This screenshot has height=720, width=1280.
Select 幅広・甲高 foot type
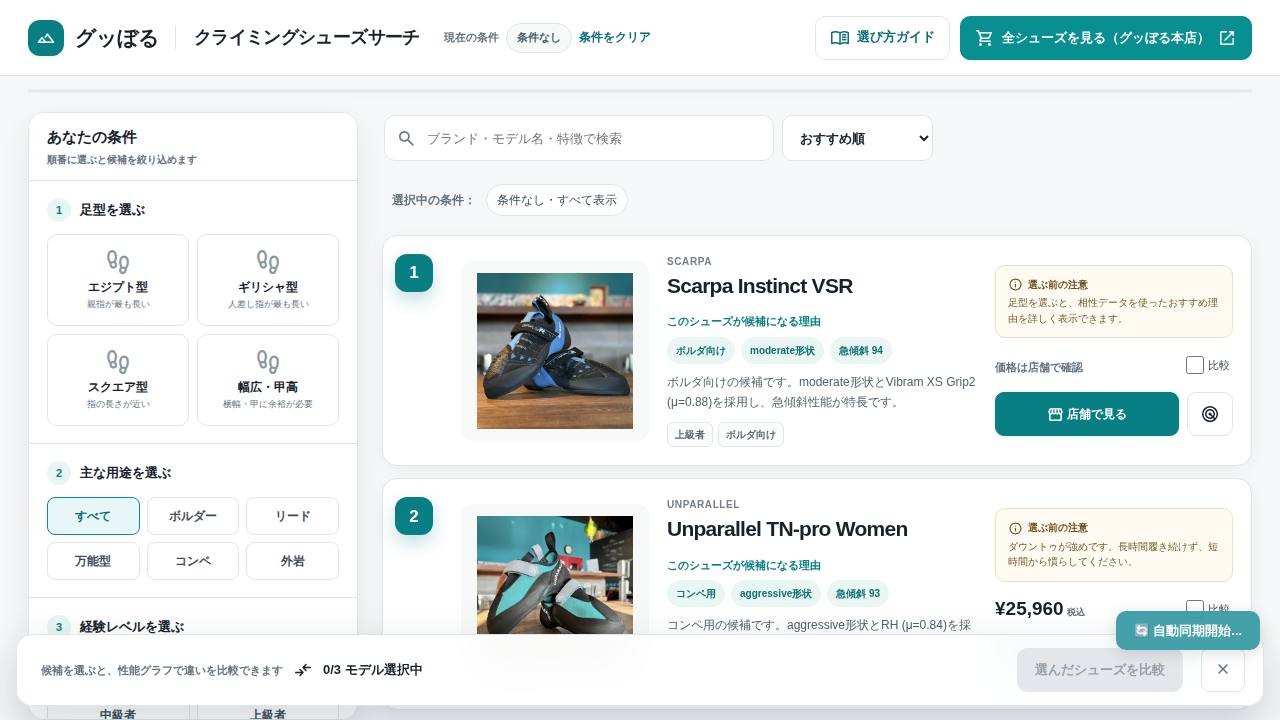[x=268, y=380]
